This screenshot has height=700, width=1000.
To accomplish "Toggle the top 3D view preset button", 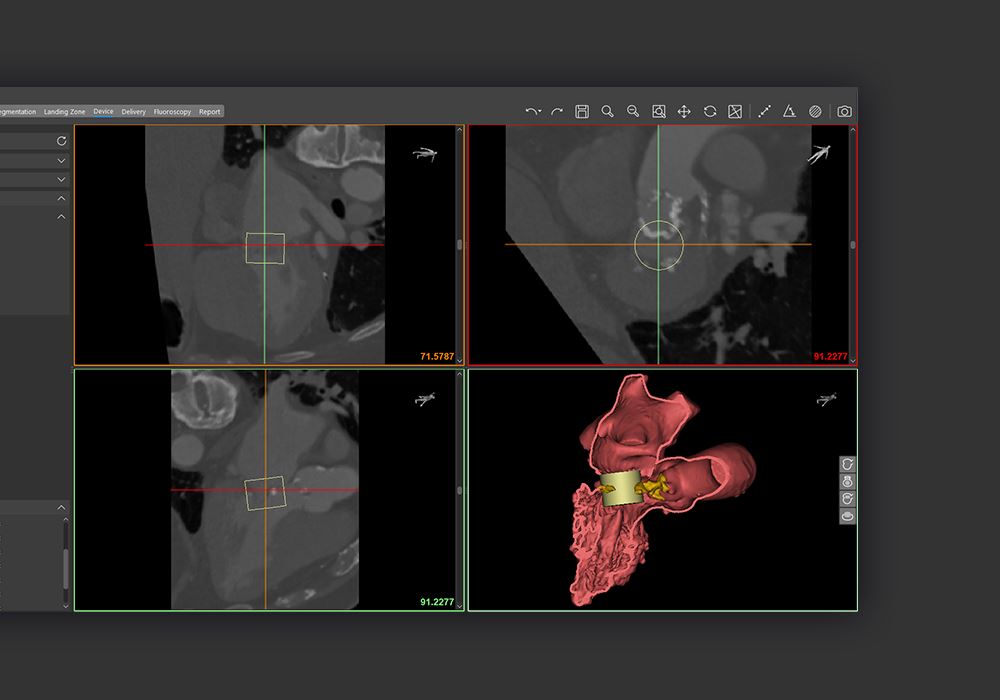I will point(848,465).
